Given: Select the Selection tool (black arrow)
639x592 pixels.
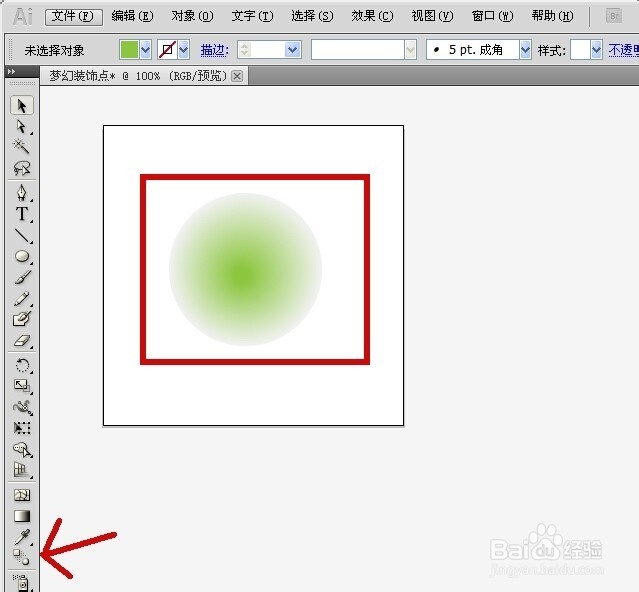Looking at the screenshot, I should pos(22,106).
